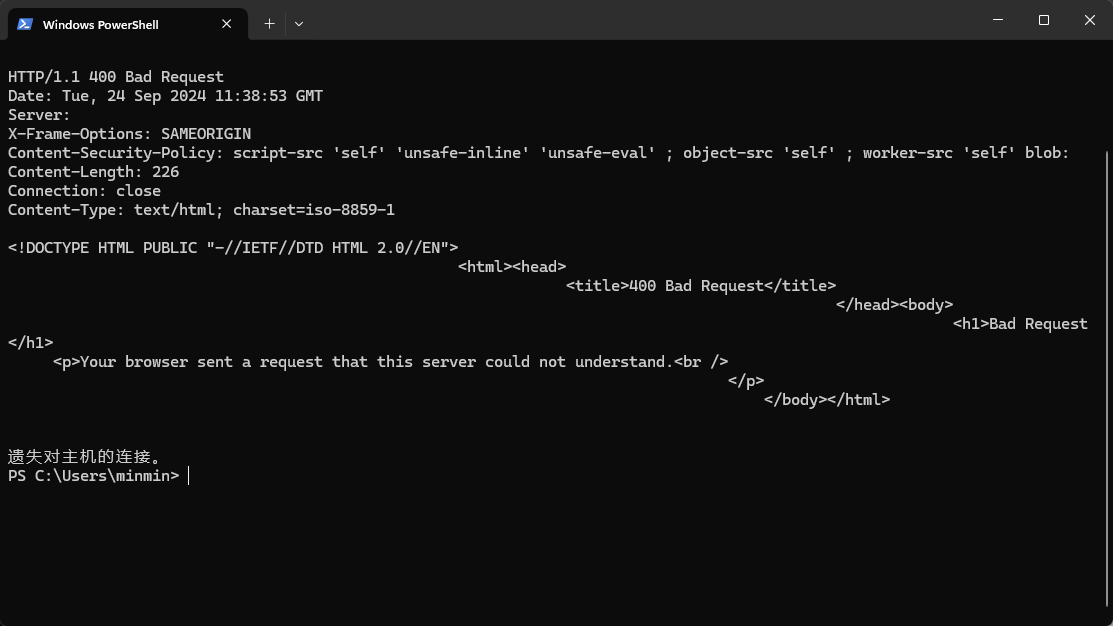Expand the new tab profile dropdown
The image size is (1113, 626).
pyautogui.click(x=299, y=24)
